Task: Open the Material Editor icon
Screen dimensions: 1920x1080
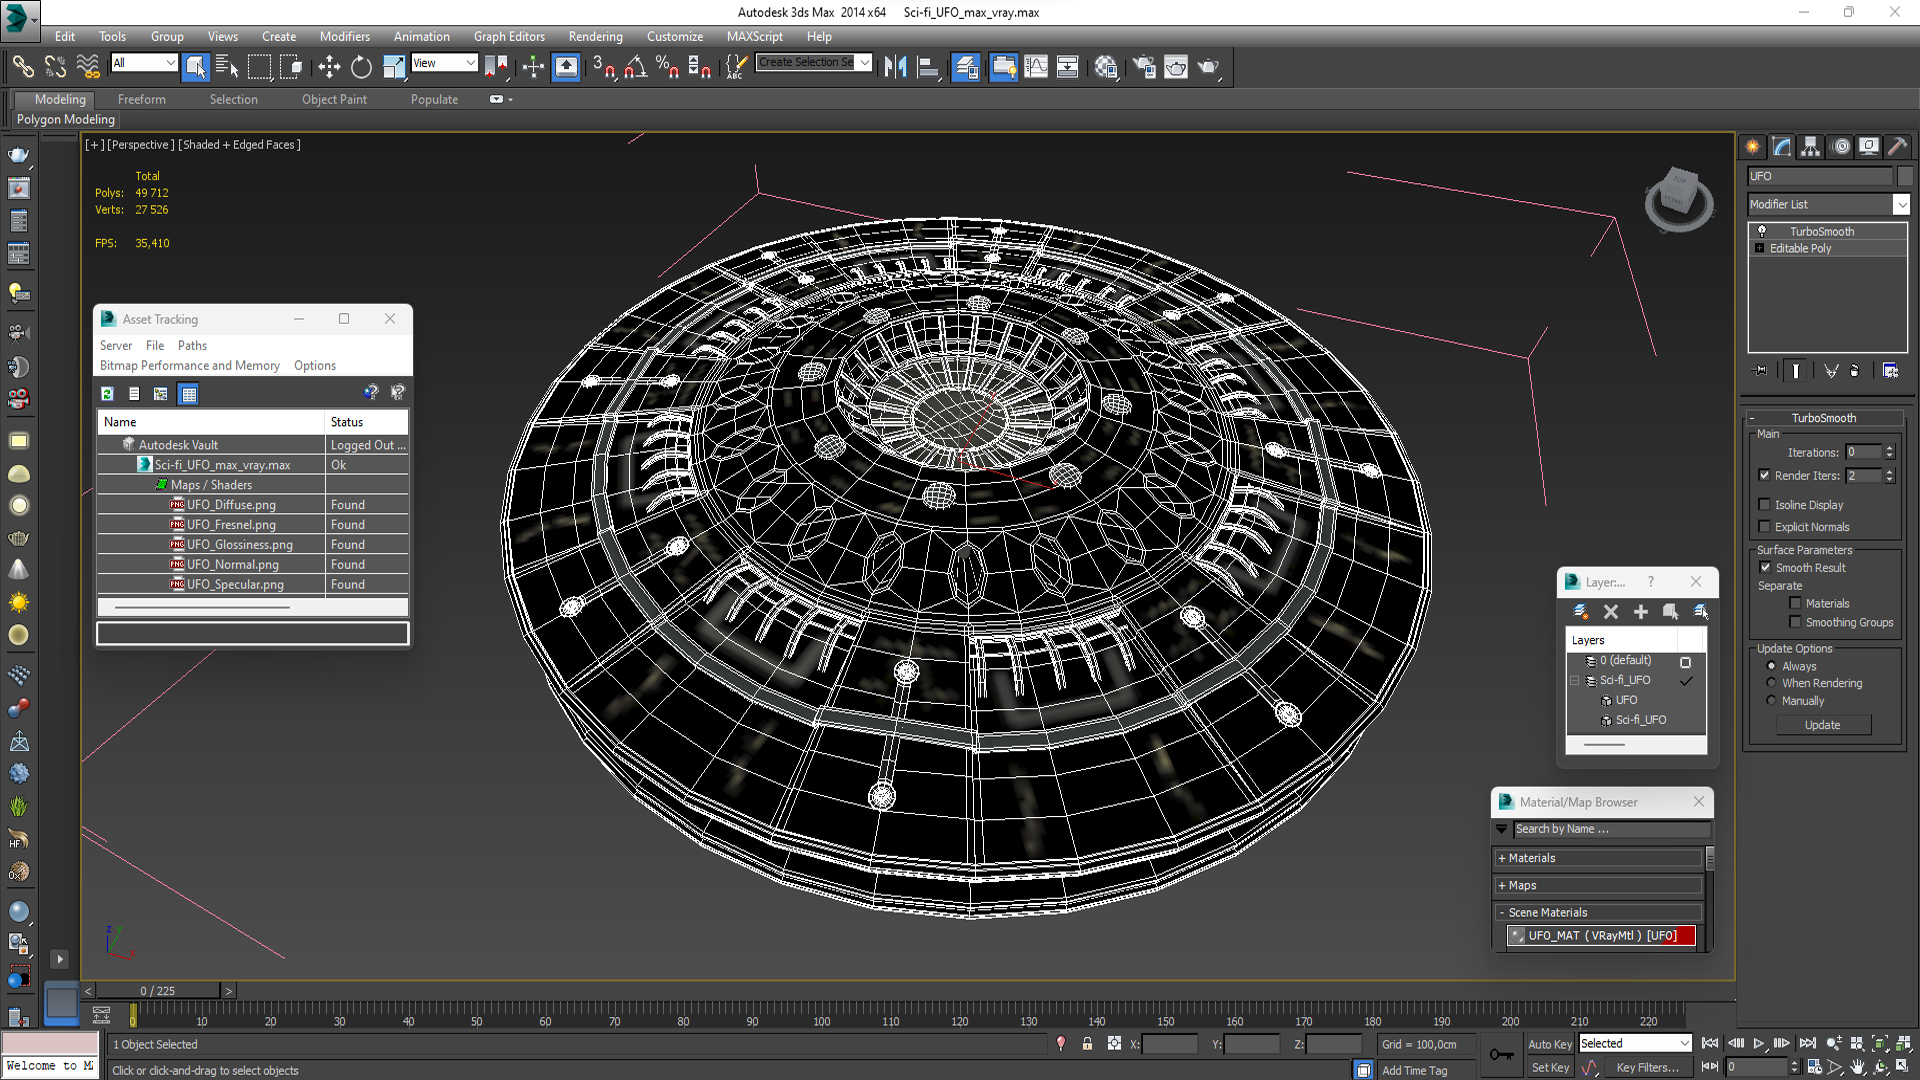Action: click(1105, 67)
